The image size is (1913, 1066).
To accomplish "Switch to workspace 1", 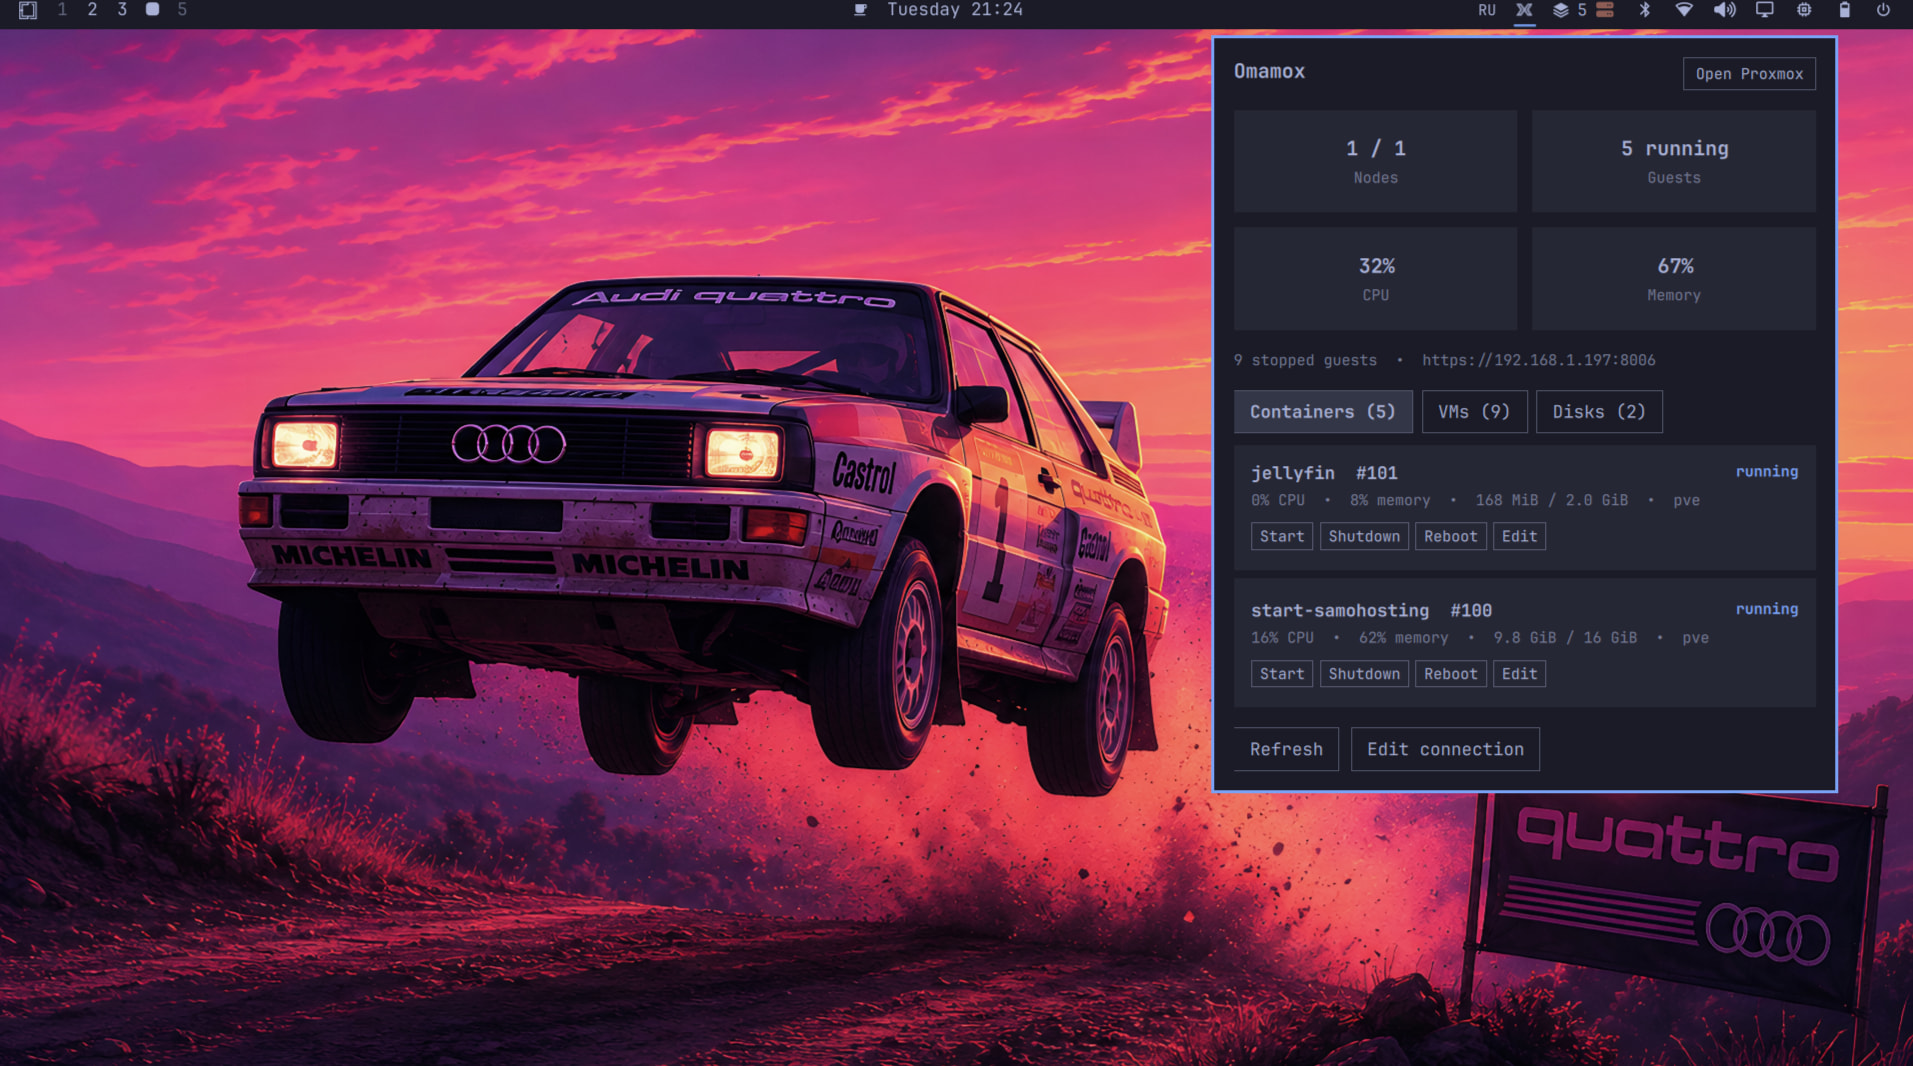I will coord(62,10).
